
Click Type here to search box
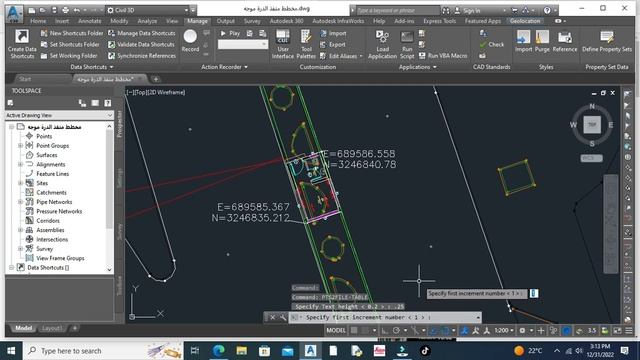(103, 351)
